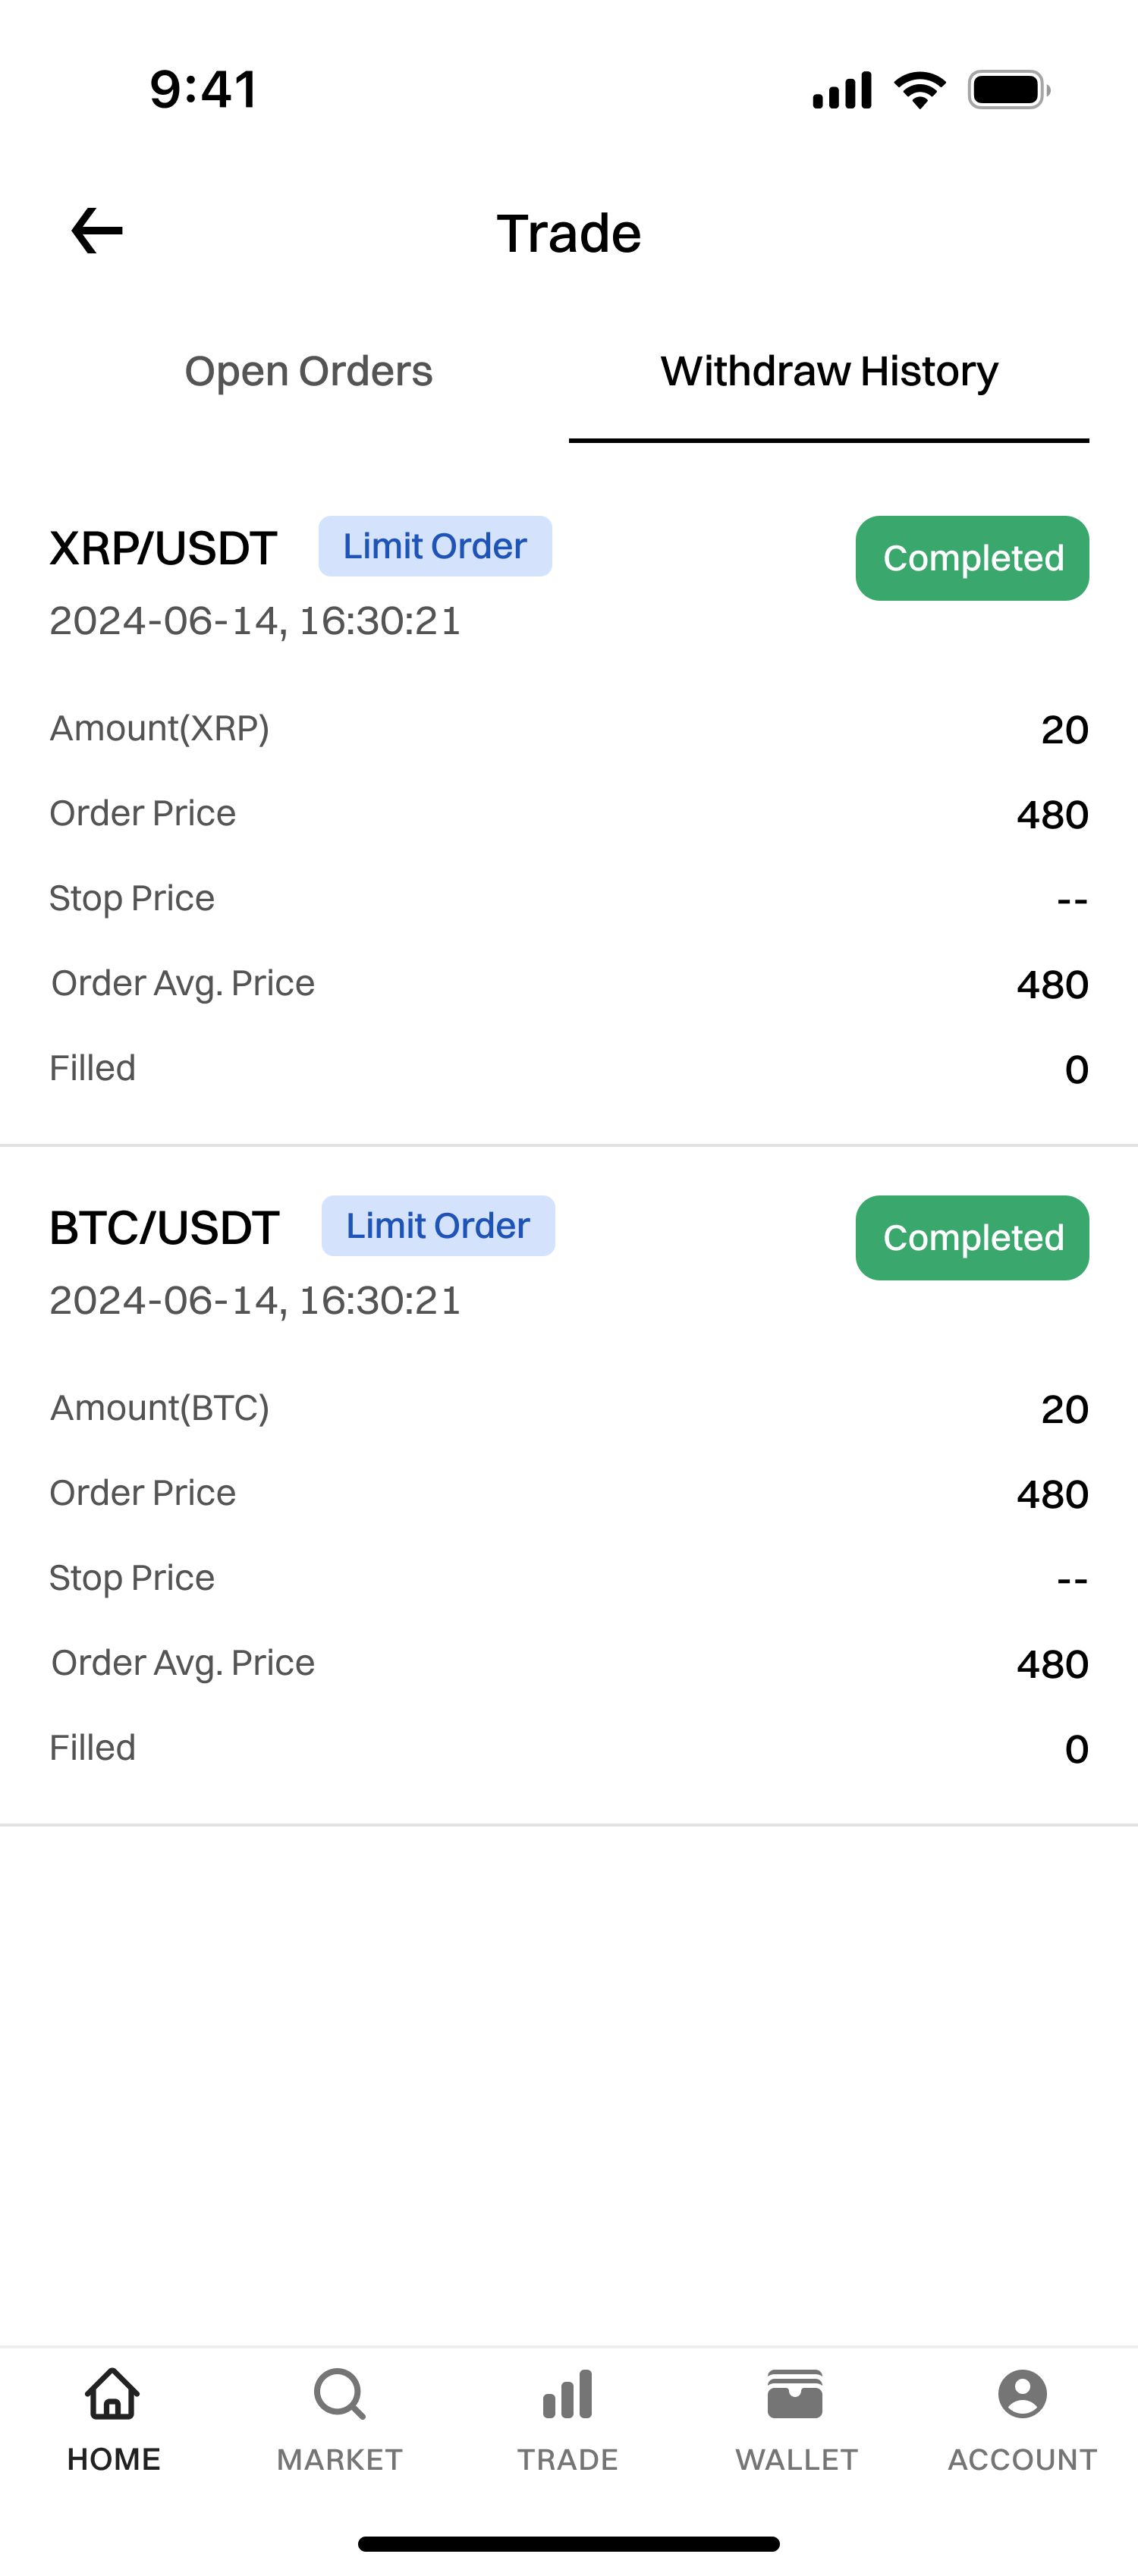1138x2576 pixels.
Task: Tap Completed badge on BTC/USDT order
Action: pyautogui.click(x=972, y=1238)
